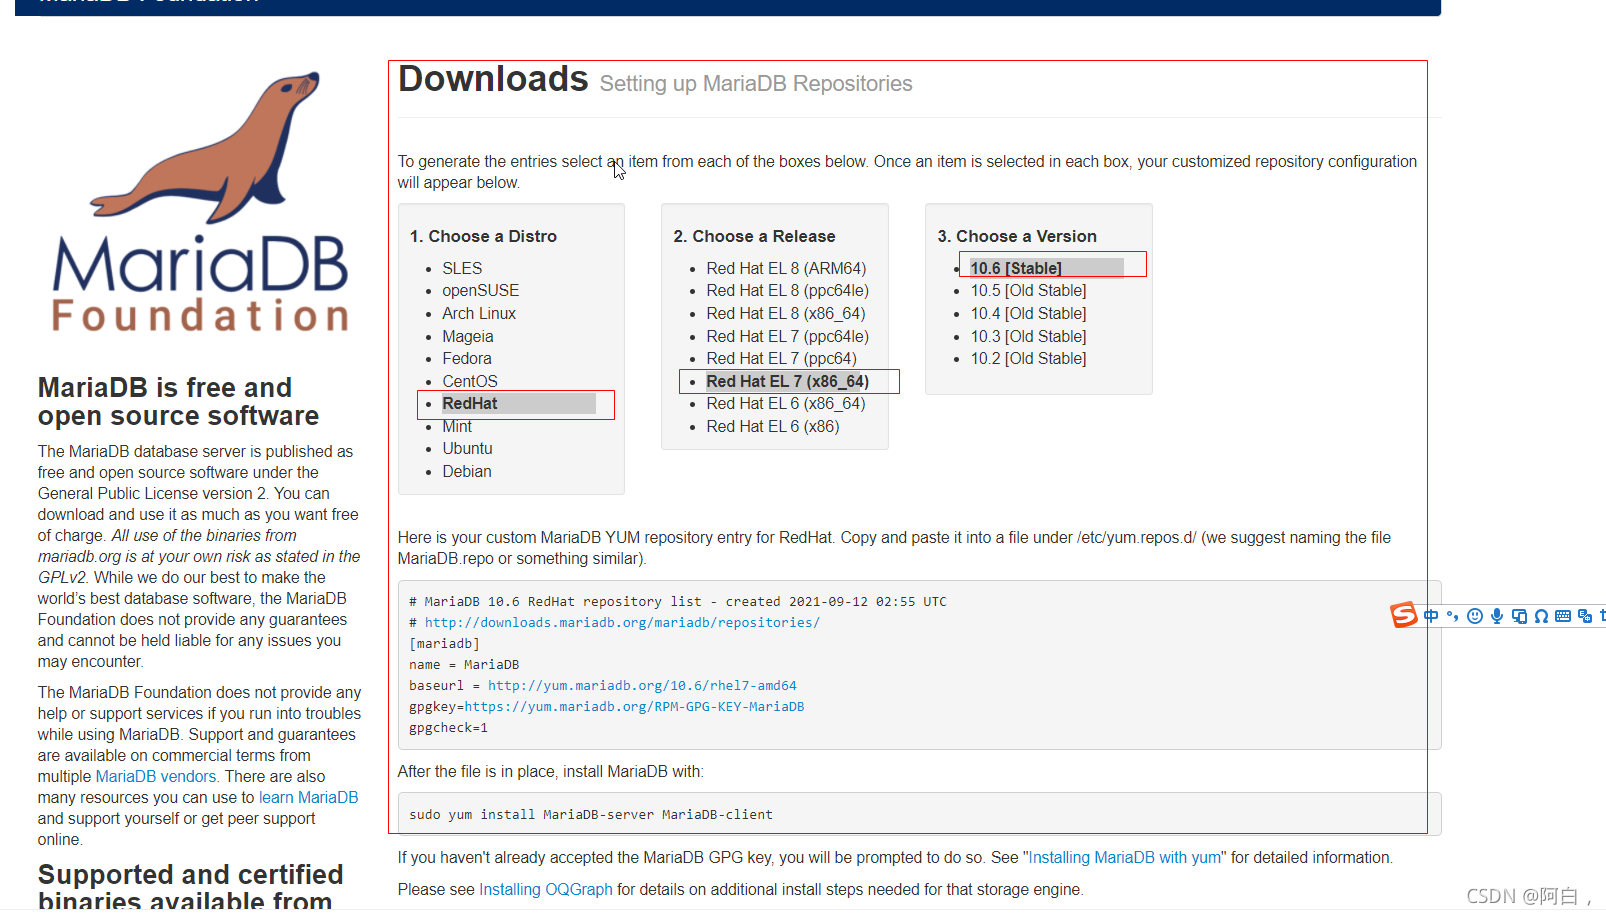Choose version 10.4 [Old Stable]
Image resolution: width=1606 pixels, height=915 pixels.
pyautogui.click(x=1028, y=313)
